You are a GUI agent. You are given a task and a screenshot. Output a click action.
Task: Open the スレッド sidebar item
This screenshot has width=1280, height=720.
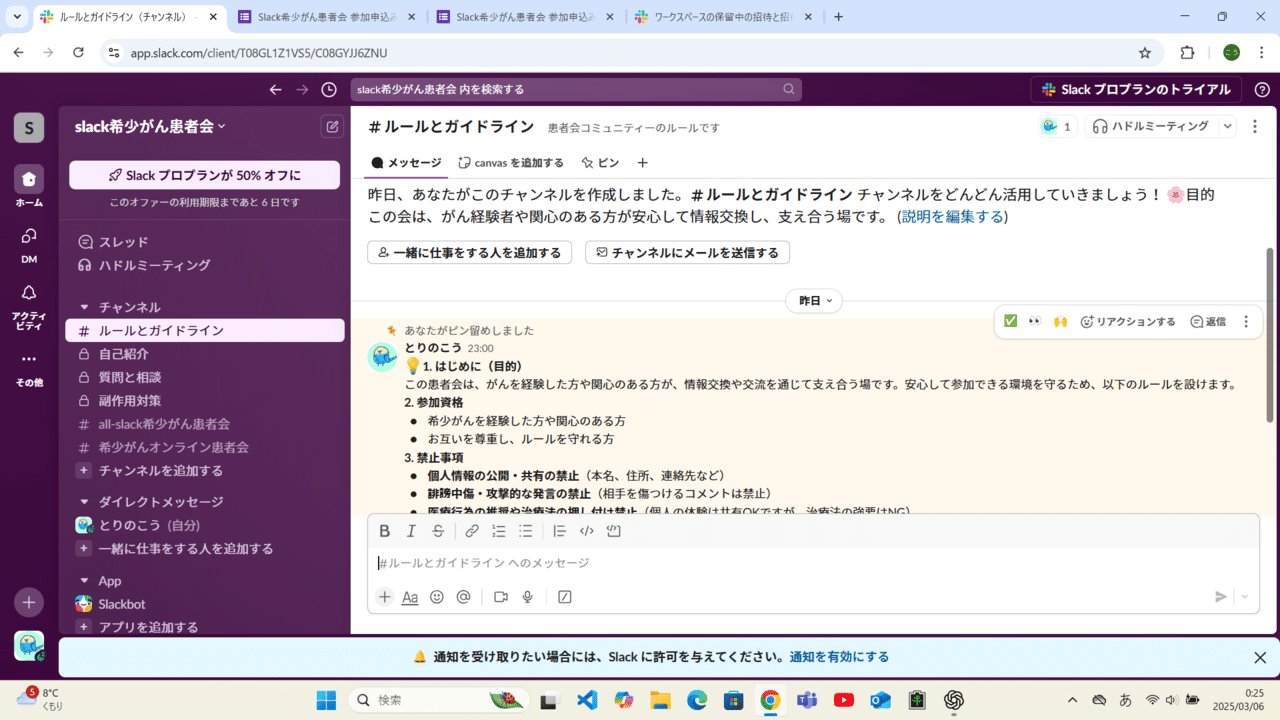click(x=205, y=242)
